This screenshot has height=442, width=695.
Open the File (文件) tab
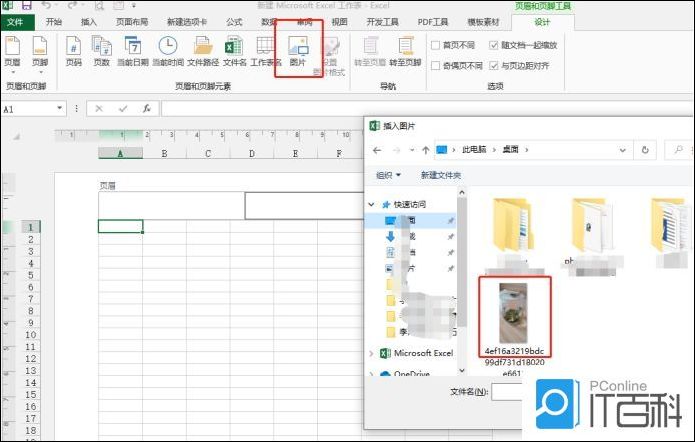[15, 22]
